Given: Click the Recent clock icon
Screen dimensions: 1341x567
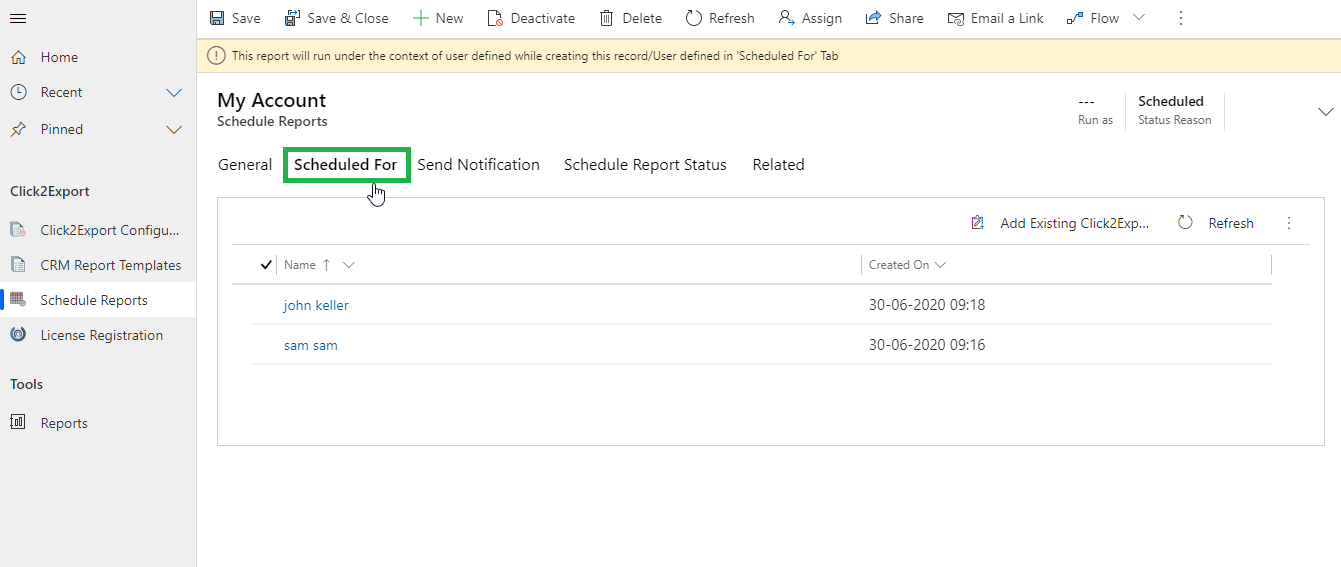Looking at the screenshot, I should click(x=18, y=92).
